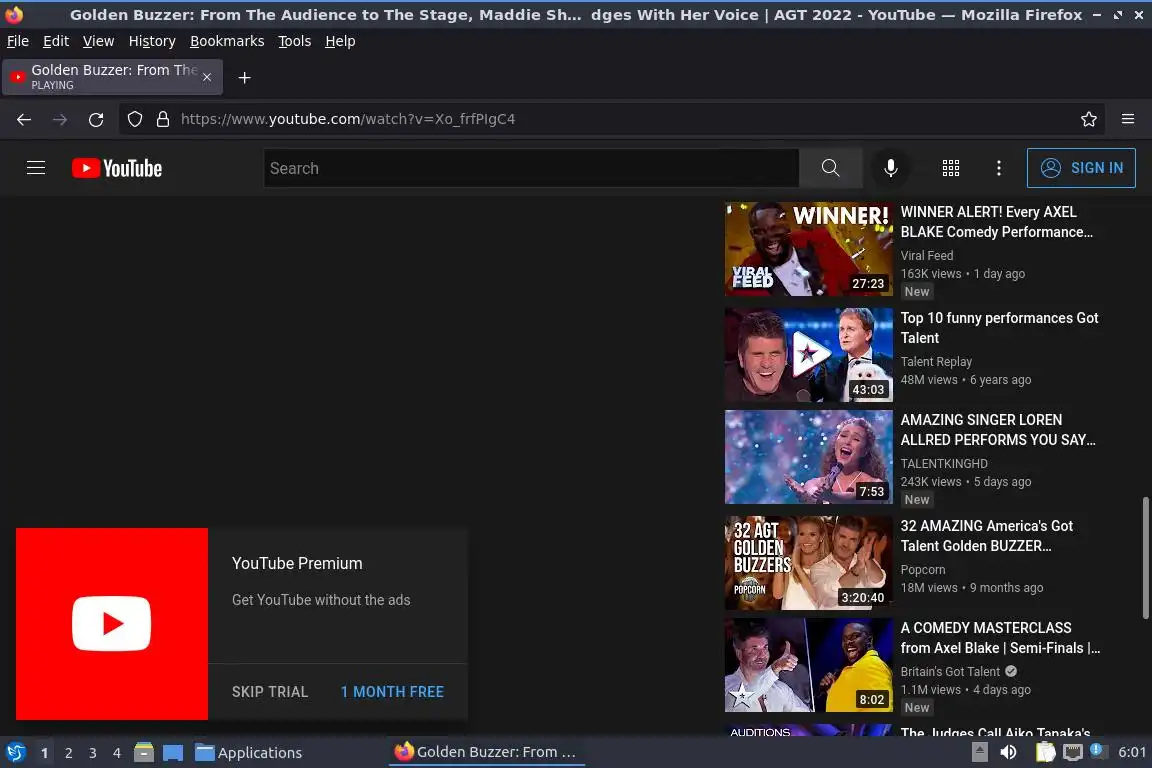Click the 43:03 funny performances thumbnail
The image size is (1152, 768).
tap(809, 355)
